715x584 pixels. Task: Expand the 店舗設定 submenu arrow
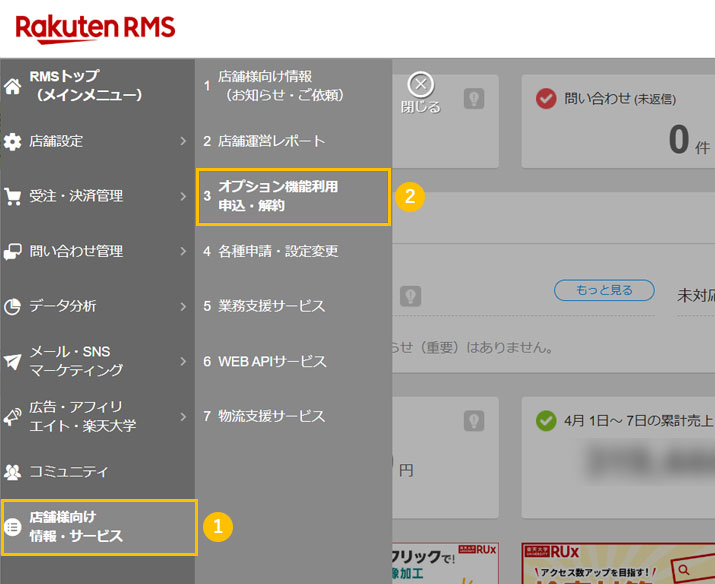coord(183,141)
